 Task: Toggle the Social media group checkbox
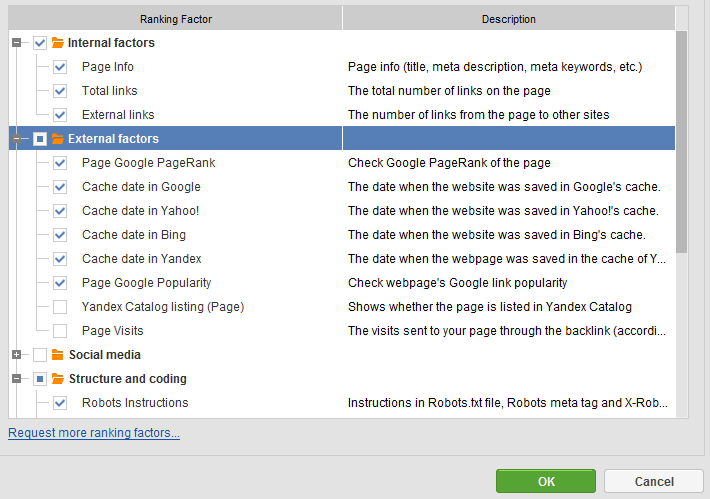pyautogui.click(x=40, y=355)
